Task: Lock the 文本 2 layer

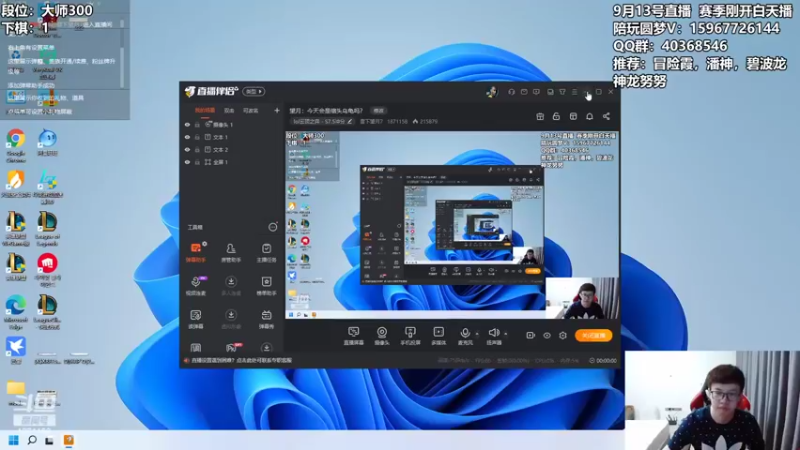Action: pyautogui.click(x=197, y=149)
